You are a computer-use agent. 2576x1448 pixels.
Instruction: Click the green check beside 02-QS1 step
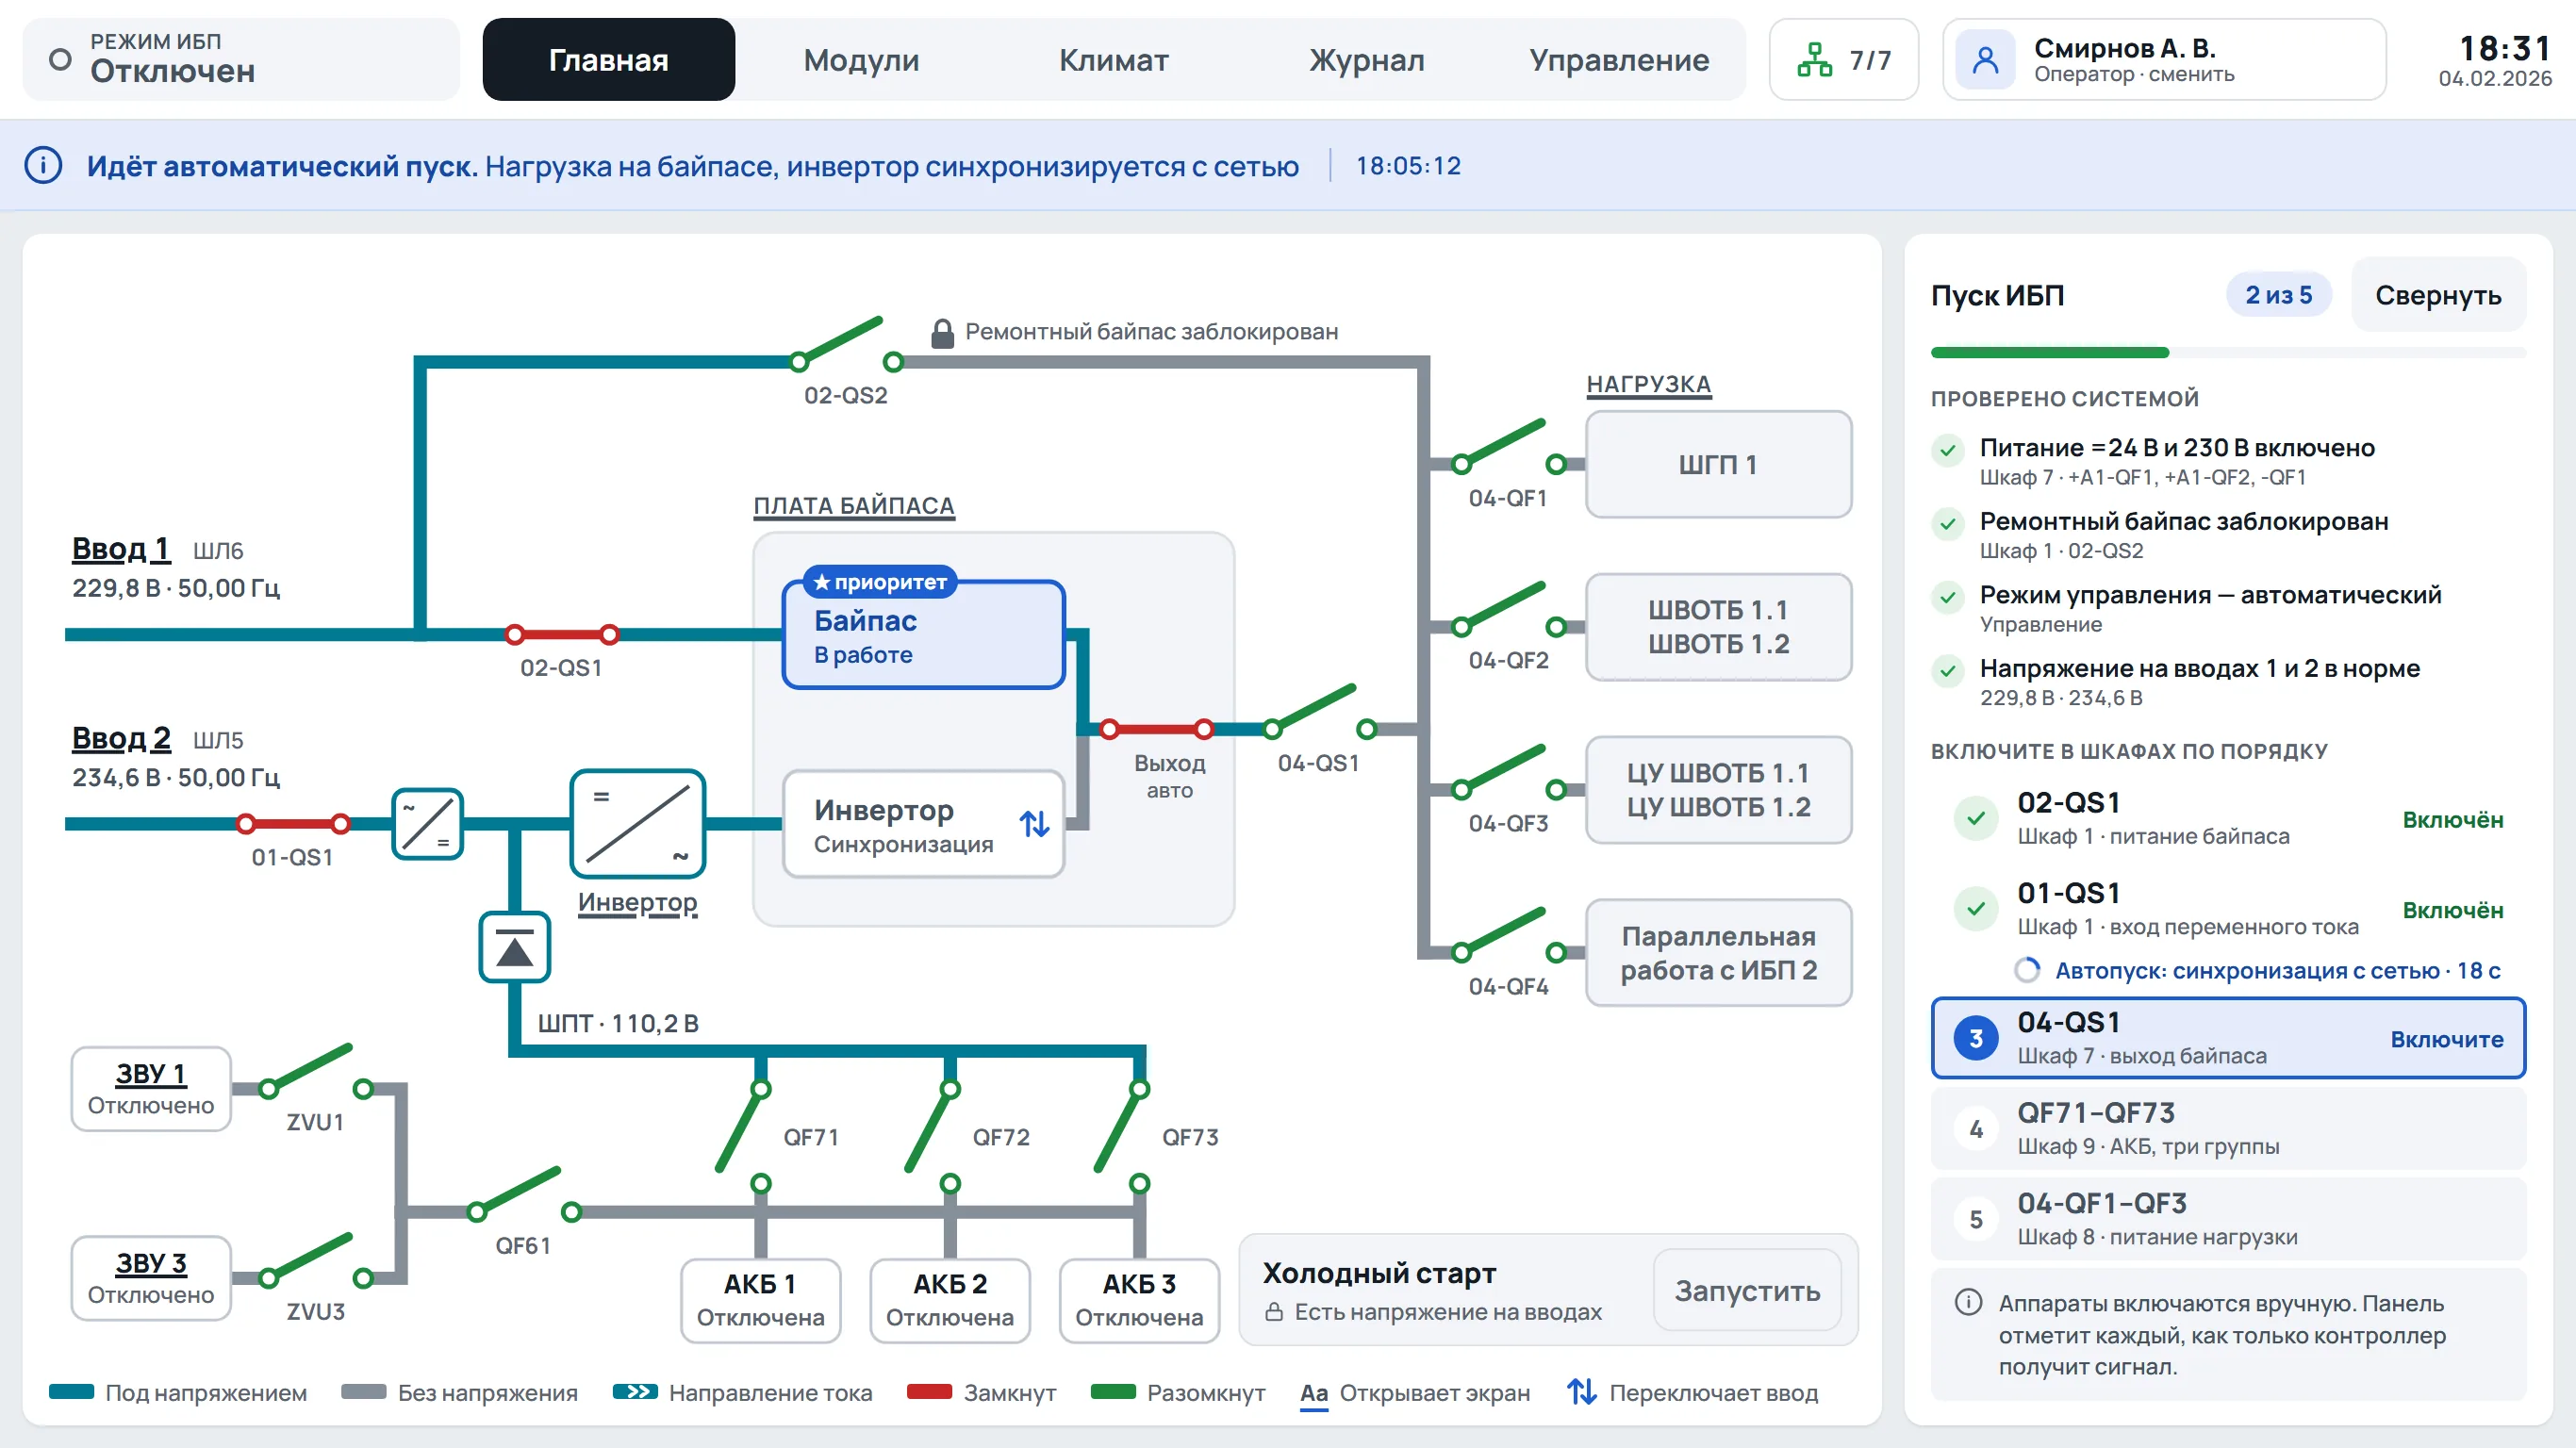1976,818
